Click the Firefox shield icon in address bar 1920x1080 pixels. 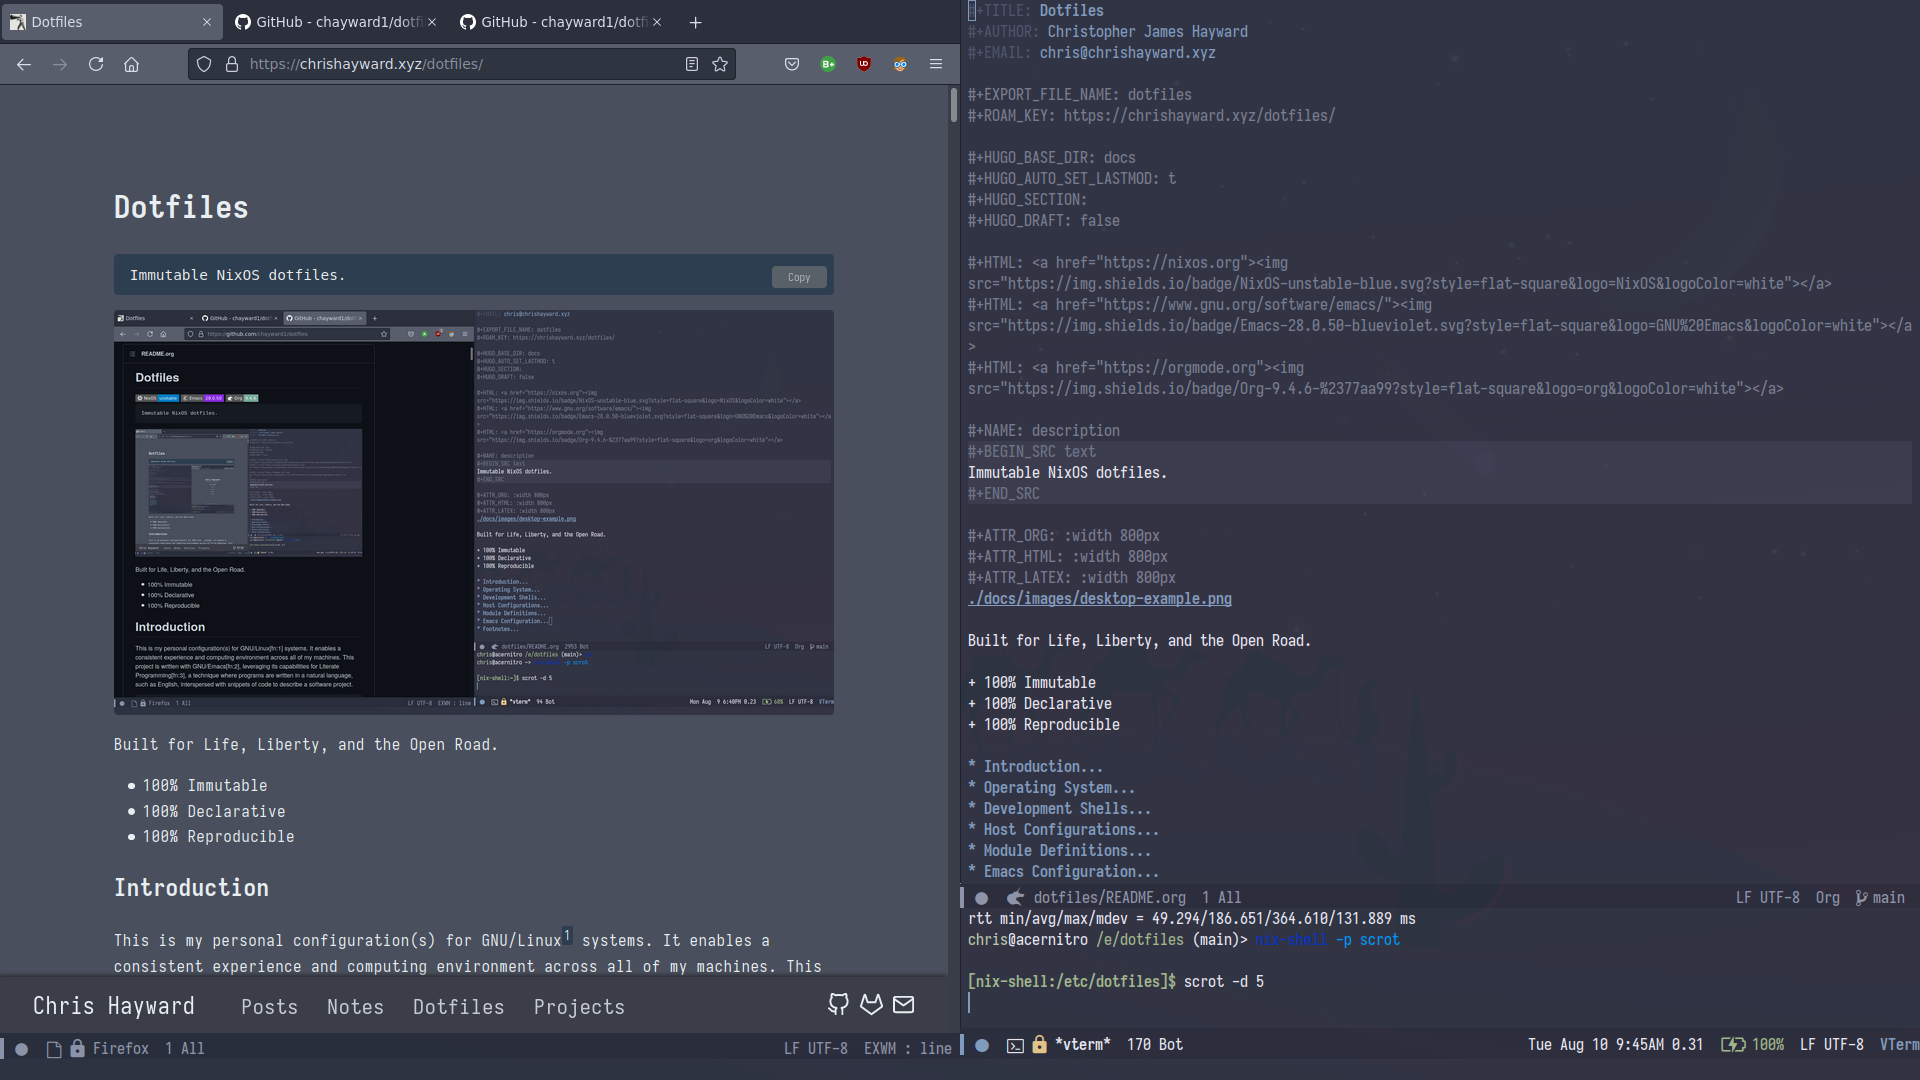(204, 63)
